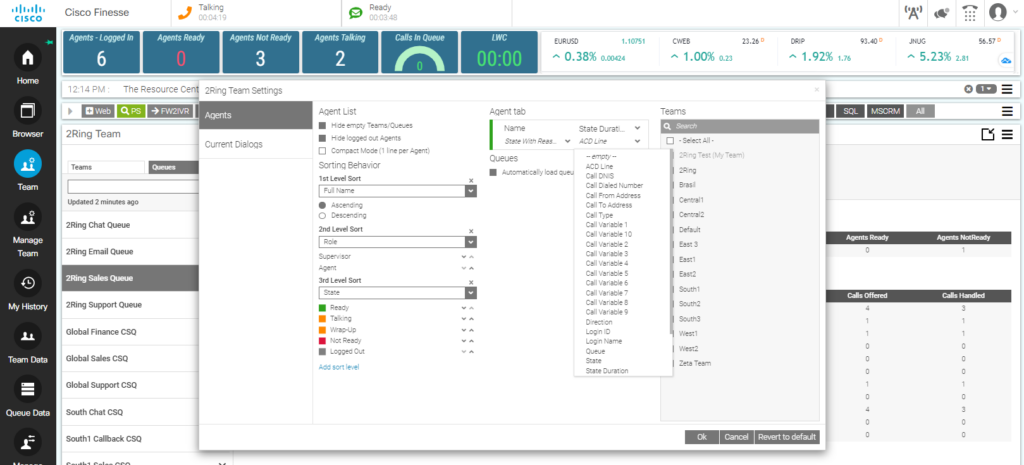Open the Browser sidebar icon
The width and height of the screenshot is (1024, 465).
(x=27, y=111)
